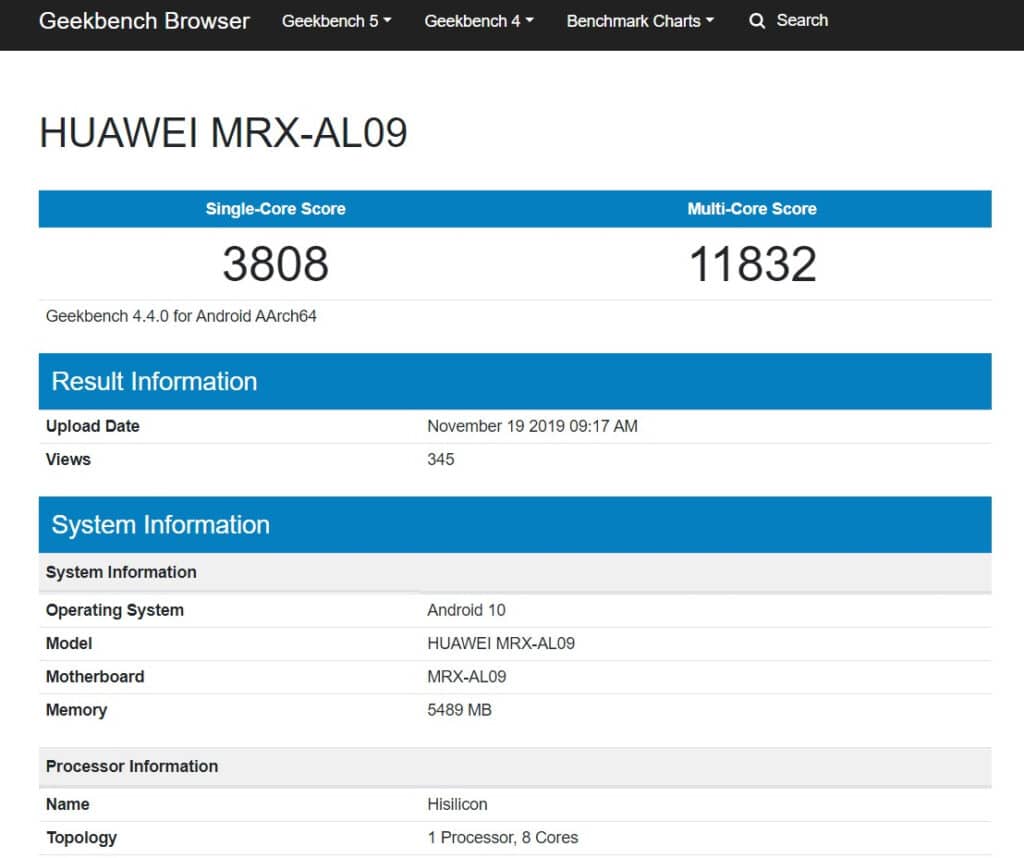The image size is (1024, 858).
Task: Select the November 19 2019 09:17 AM value
Action: pyautogui.click(x=532, y=426)
